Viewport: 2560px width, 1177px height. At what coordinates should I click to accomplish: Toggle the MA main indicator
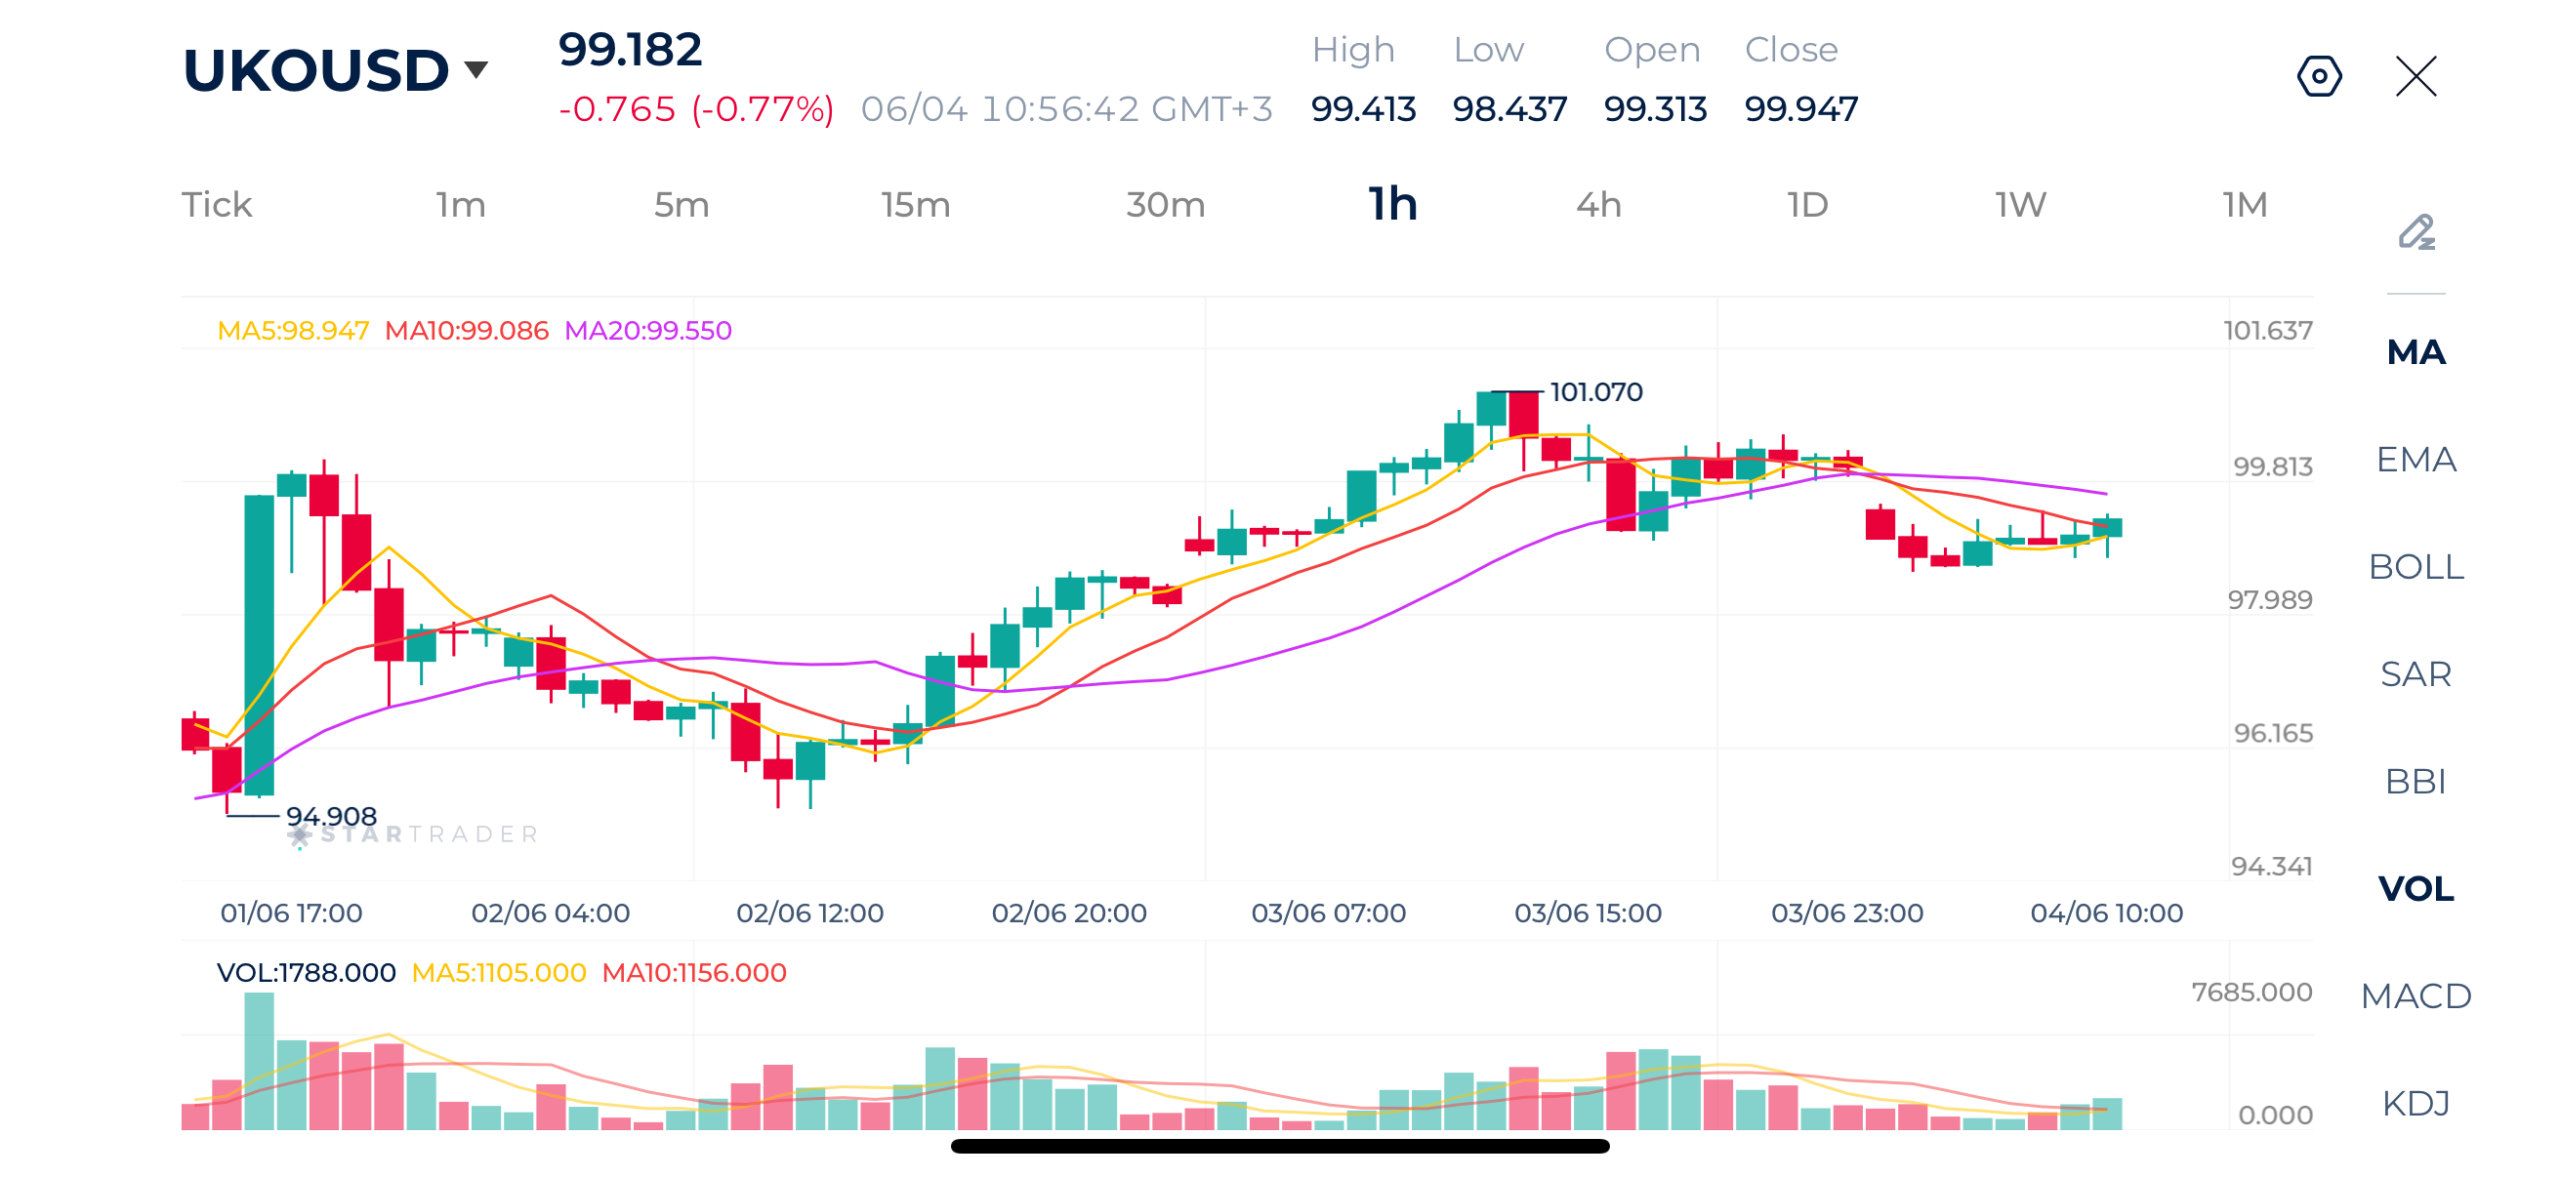pyautogui.click(x=2415, y=351)
